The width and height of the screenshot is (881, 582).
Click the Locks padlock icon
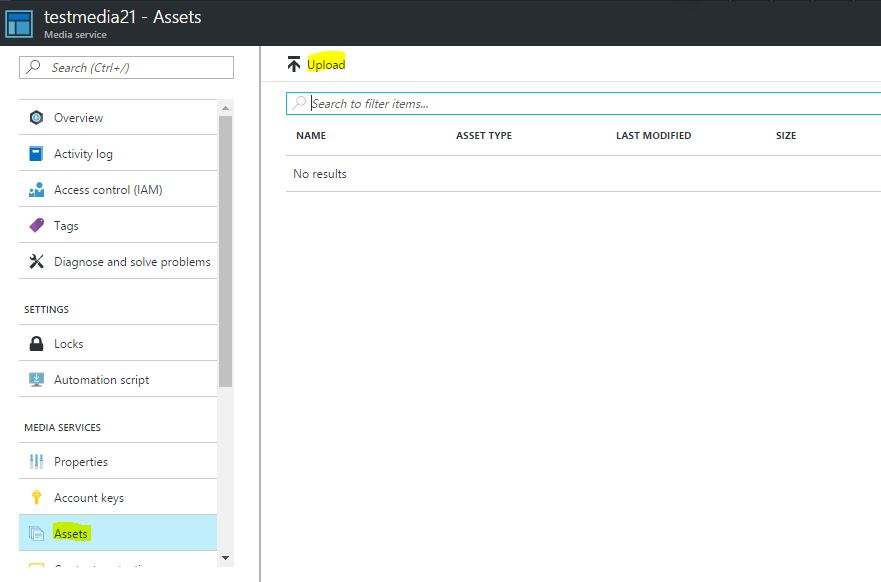37,344
